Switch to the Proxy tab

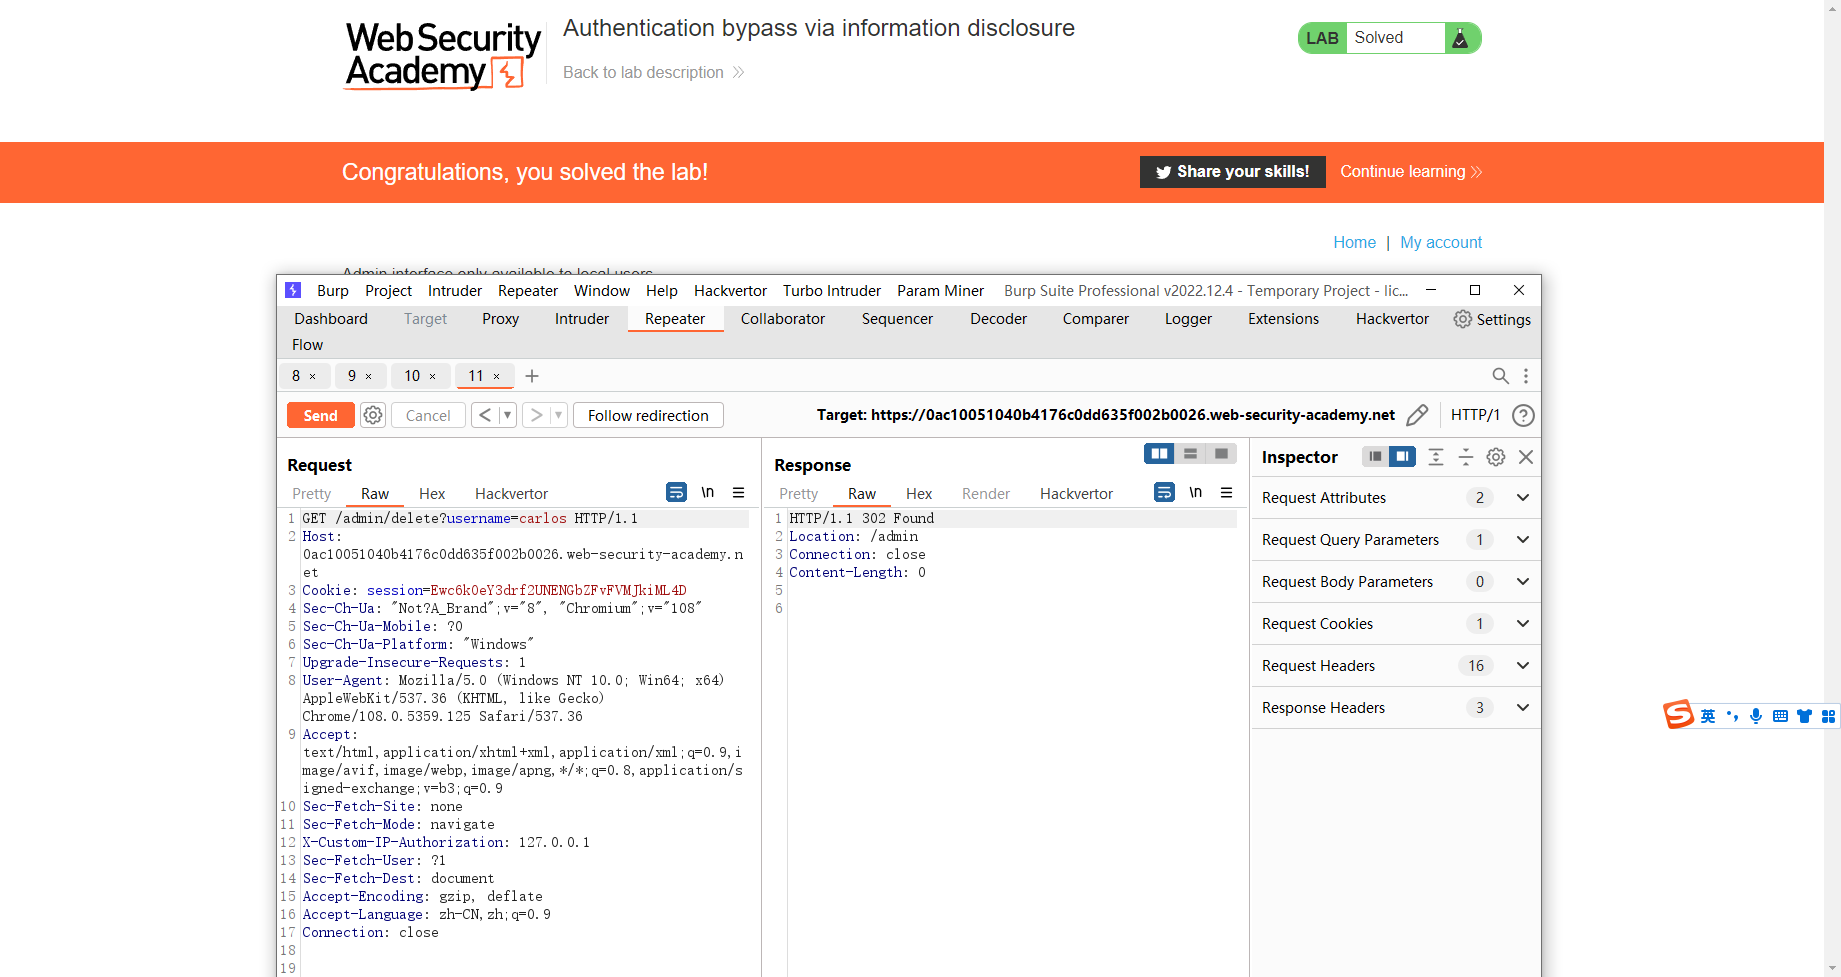(x=500, y=319)
